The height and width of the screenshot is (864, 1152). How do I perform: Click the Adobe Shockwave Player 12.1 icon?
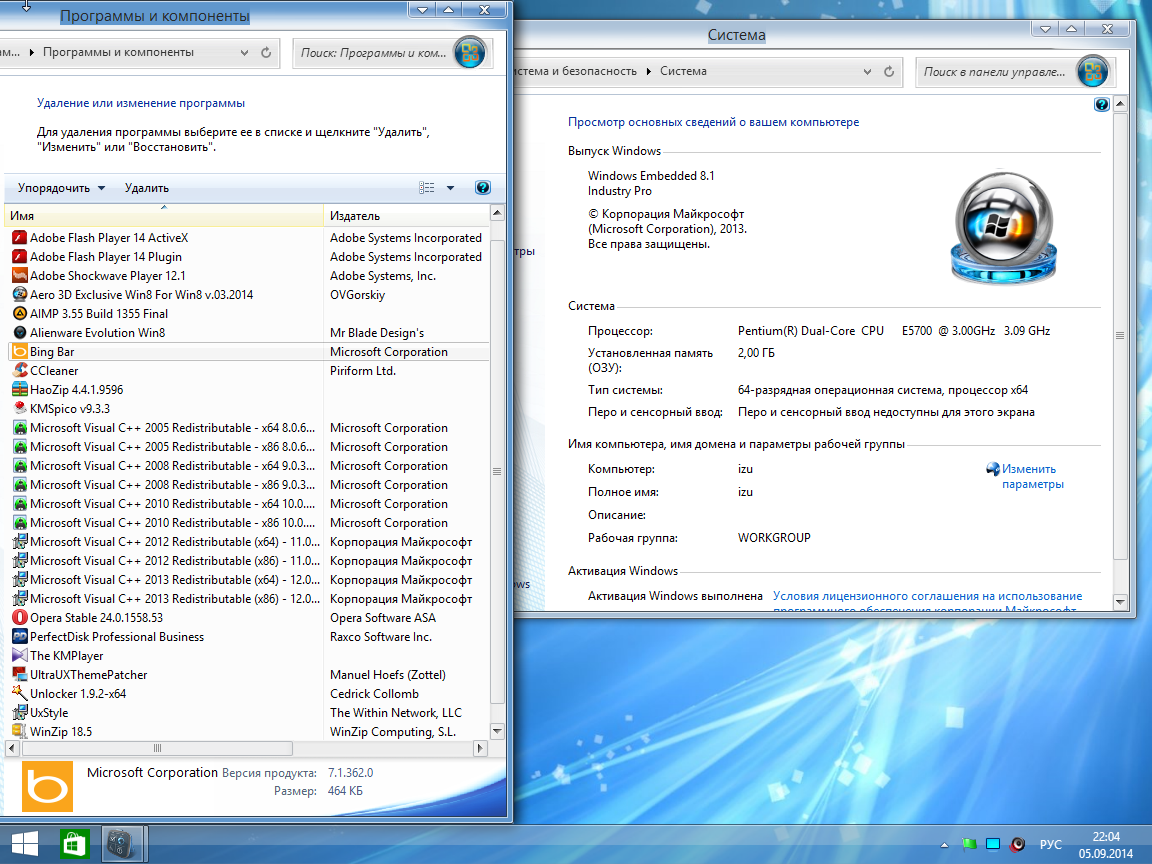(20, 276)
